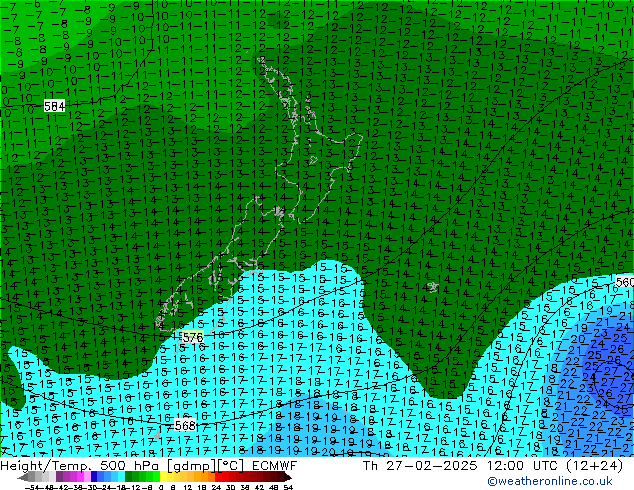This screenshot has width=634, height=490.
Task: Click the ECMWF model label
Action: [x=275, y=466]
